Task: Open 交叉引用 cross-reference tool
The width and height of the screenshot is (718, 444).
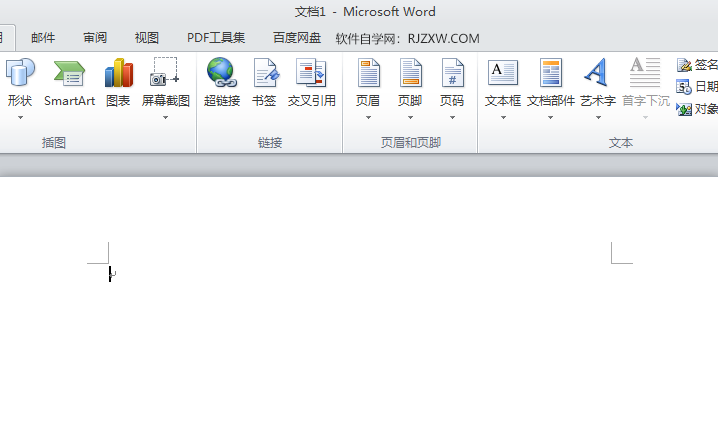Action: point(311,72)
